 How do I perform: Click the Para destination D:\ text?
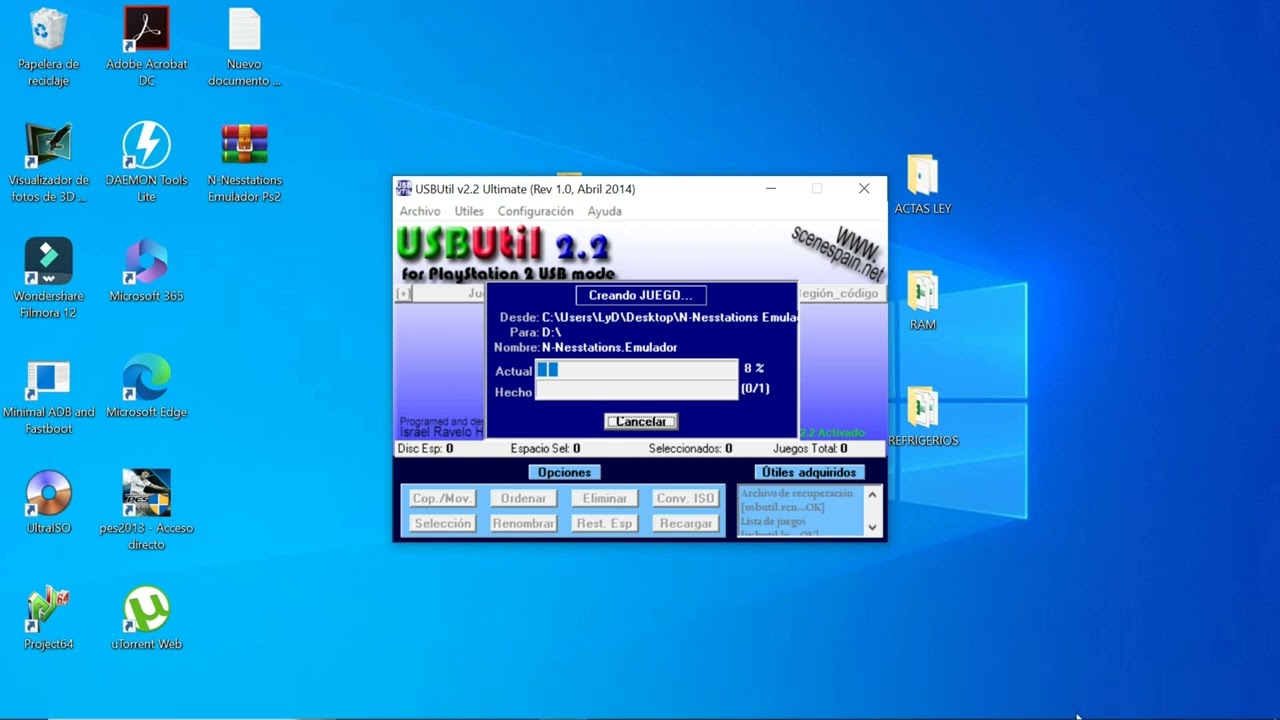click(x=551, y=332)
